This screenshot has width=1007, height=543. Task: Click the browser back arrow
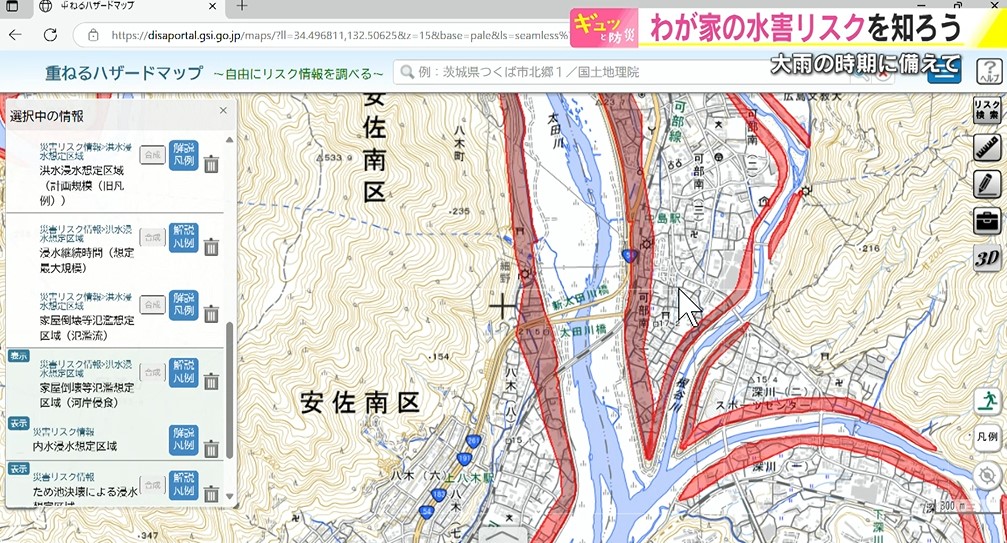(15, 35)
